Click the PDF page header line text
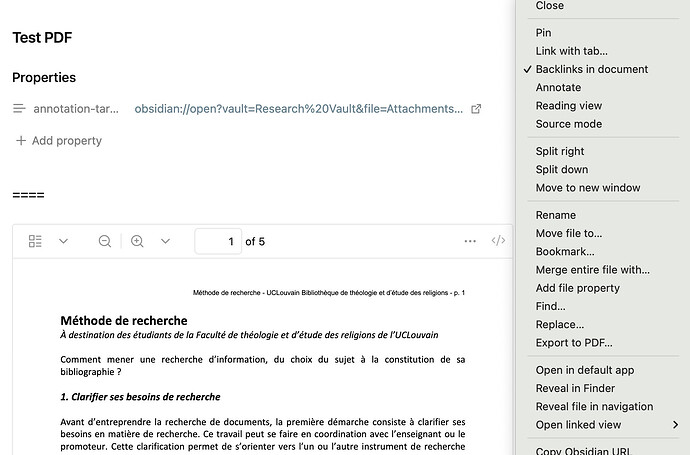 click(x=329, y=293)
